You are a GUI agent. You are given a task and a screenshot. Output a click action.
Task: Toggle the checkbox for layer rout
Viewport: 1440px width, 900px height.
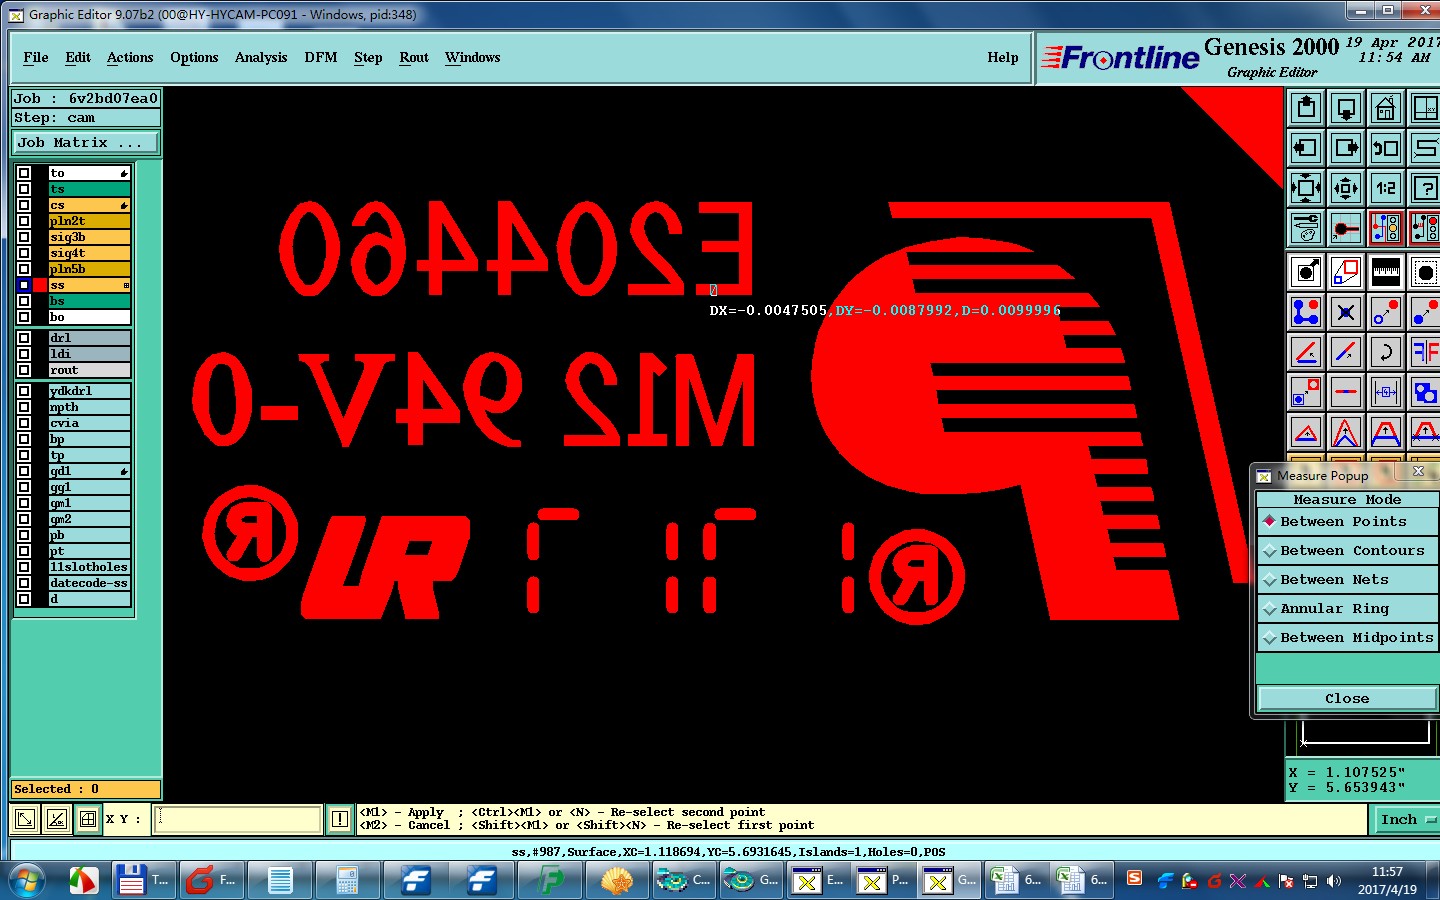[24, 370]
